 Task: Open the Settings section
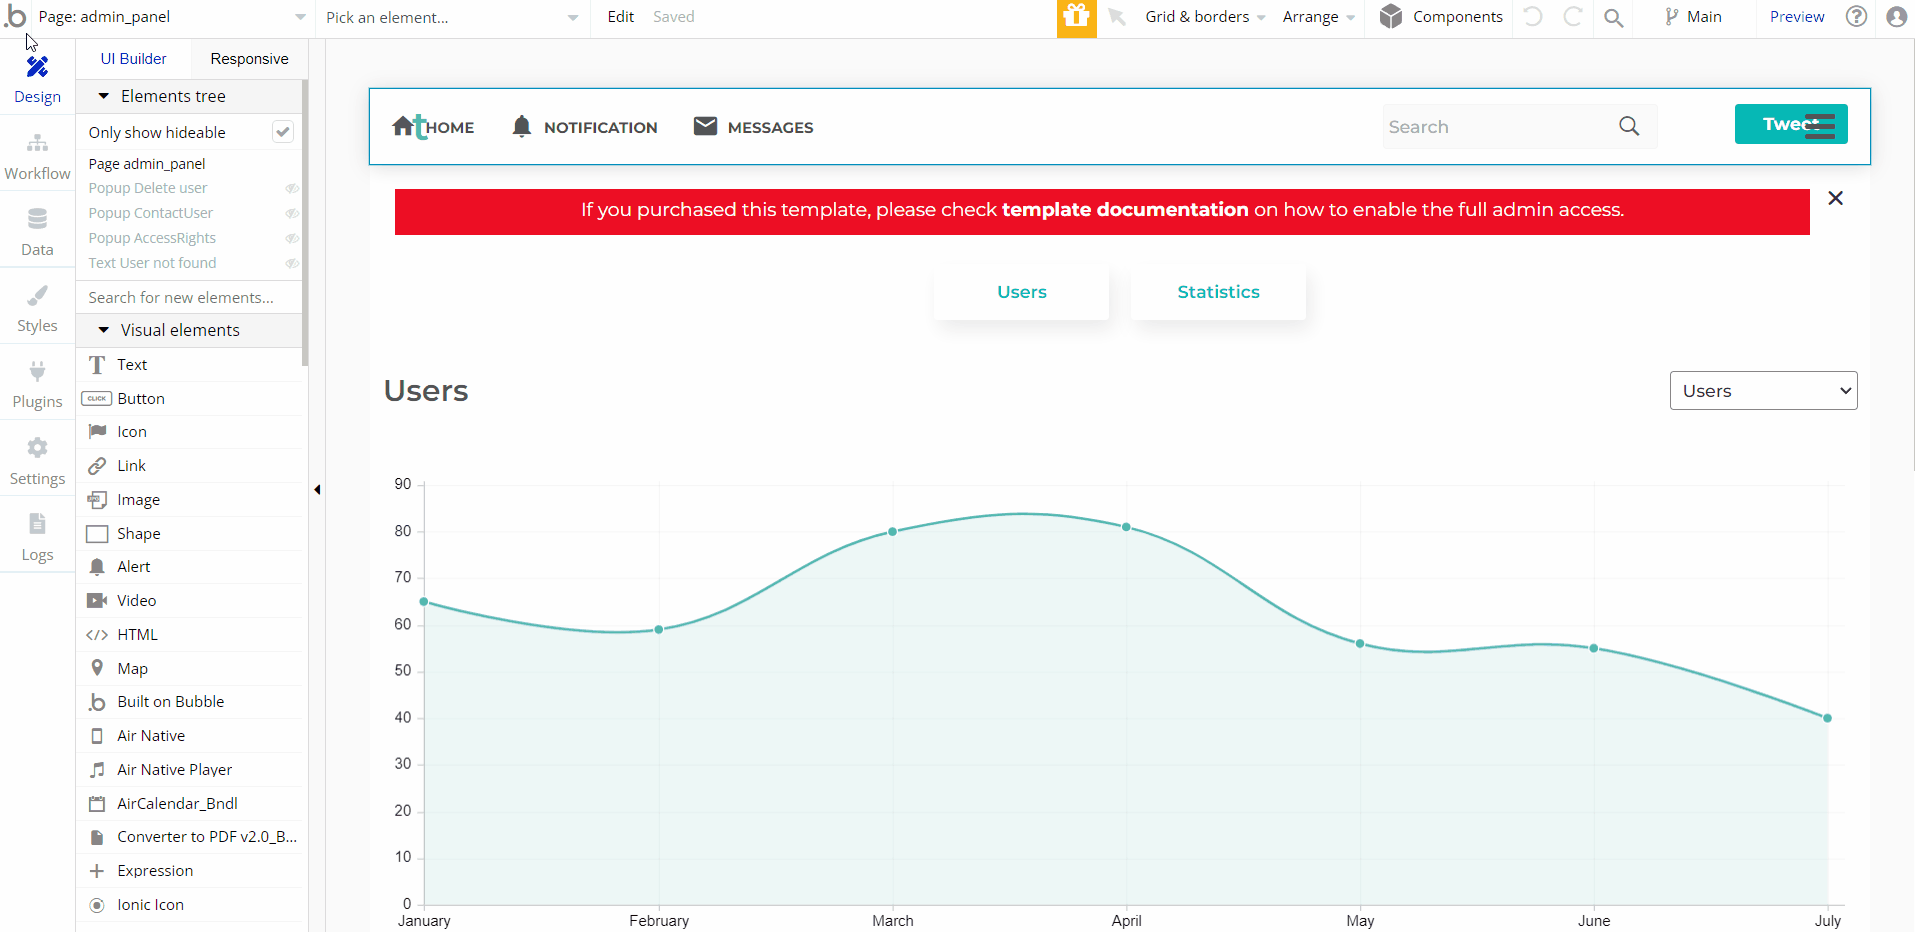(37, 462)
